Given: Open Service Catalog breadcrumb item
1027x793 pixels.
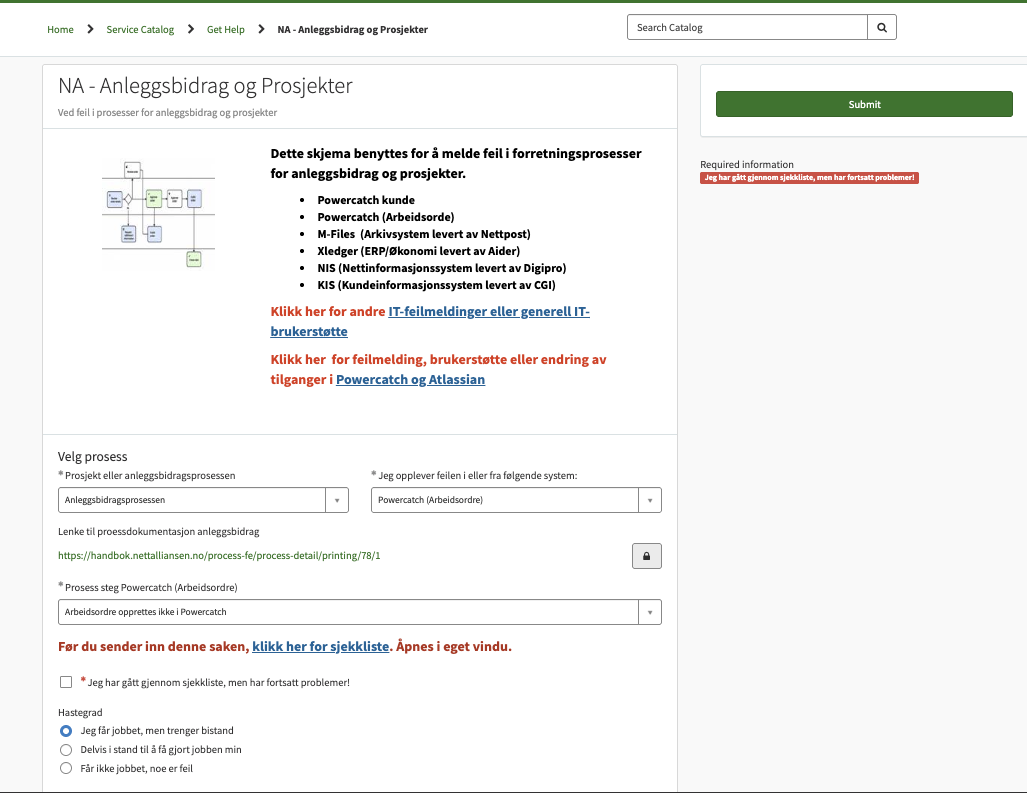Looking at the screenshot, I should [x=140, y=30].
